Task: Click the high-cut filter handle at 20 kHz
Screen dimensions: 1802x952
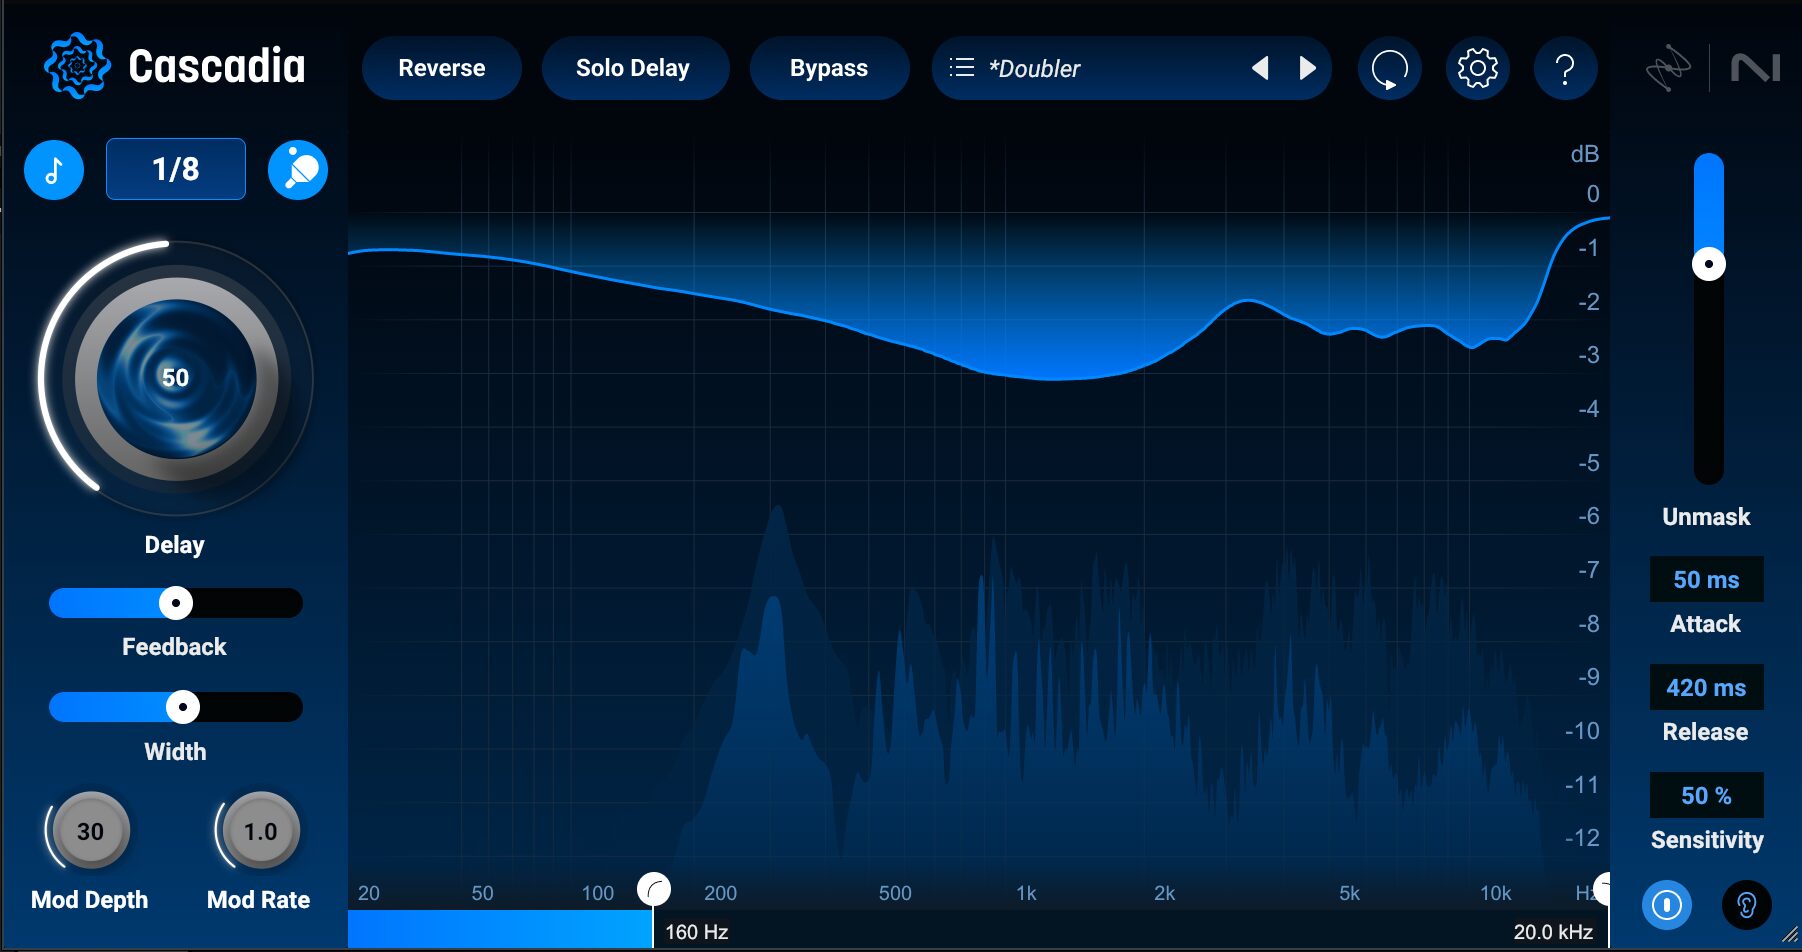Action: point(1602,888)
